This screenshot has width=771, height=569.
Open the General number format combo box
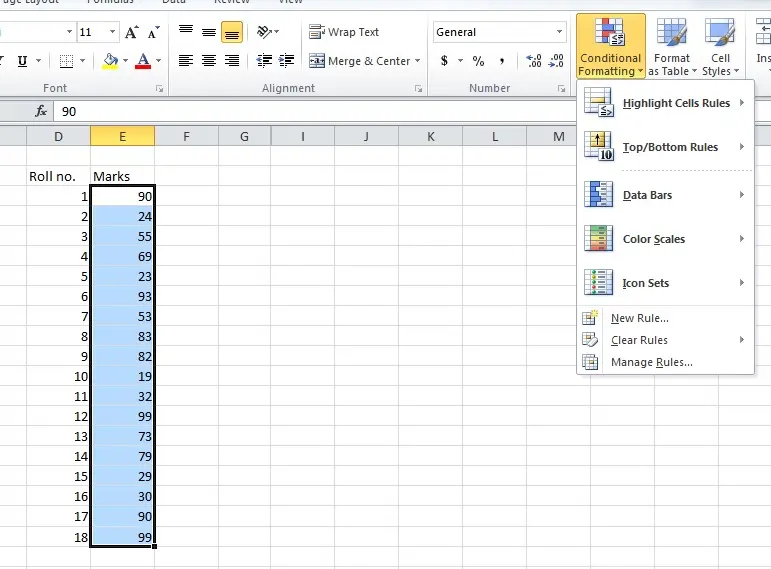tap(499, 32)
